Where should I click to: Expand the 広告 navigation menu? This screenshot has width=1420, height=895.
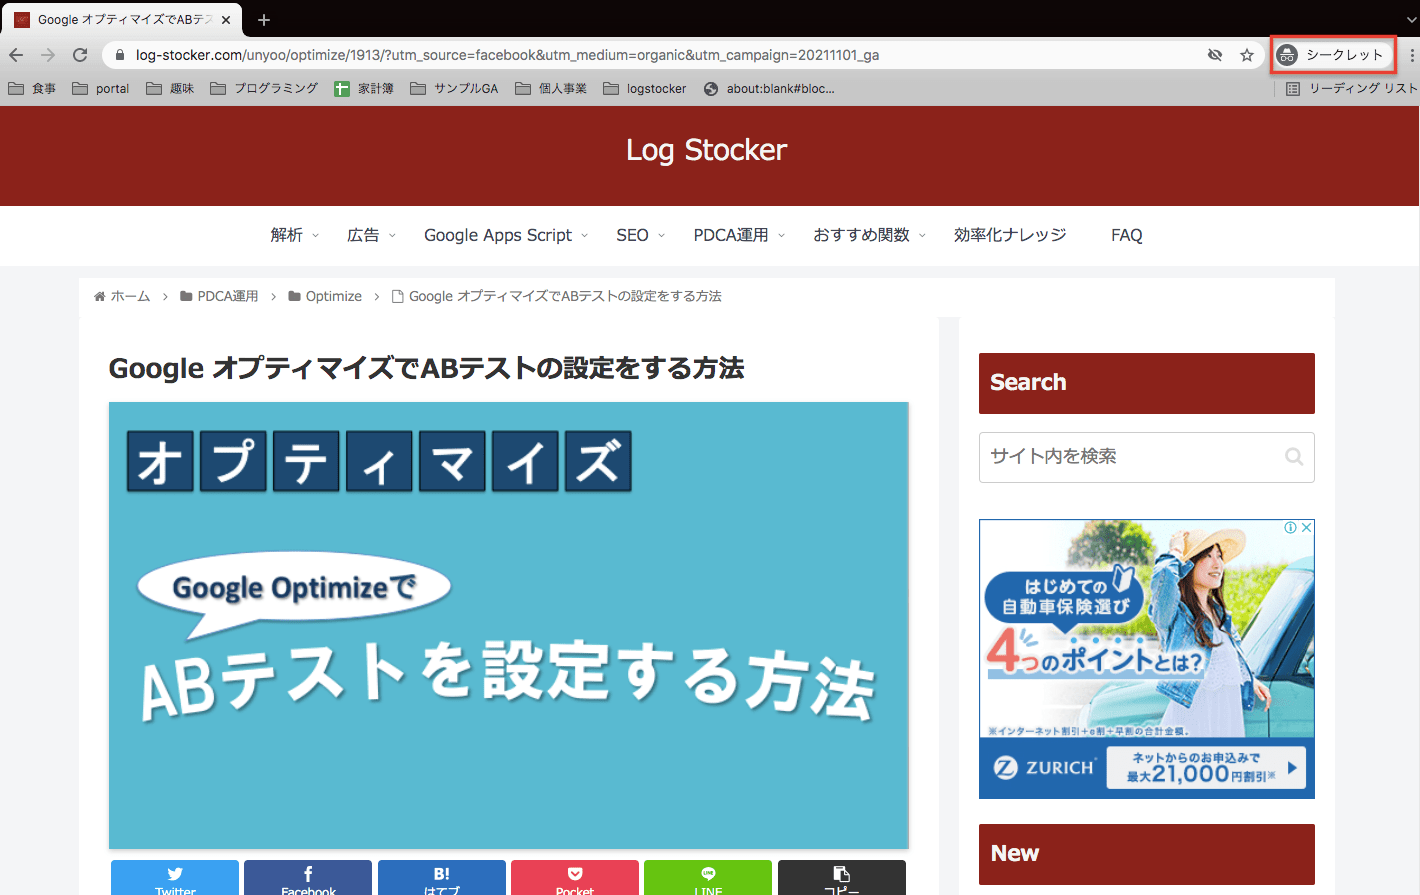(x=371, y=235)
